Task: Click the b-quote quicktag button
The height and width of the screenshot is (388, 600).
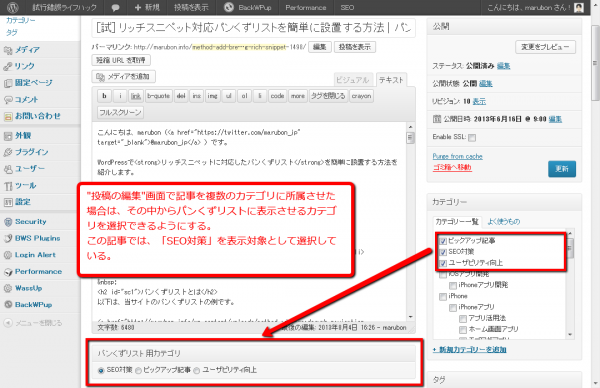Action: pos(158,96)
